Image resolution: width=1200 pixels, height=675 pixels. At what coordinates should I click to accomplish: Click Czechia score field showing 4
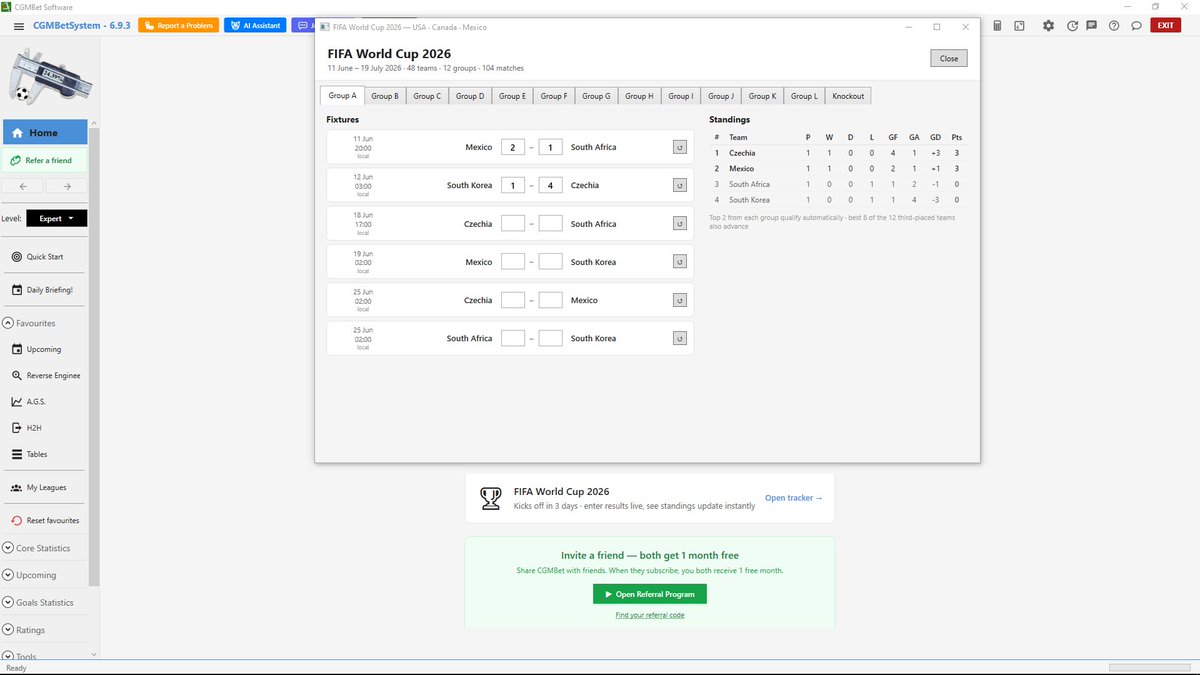(x=550, y=185)
